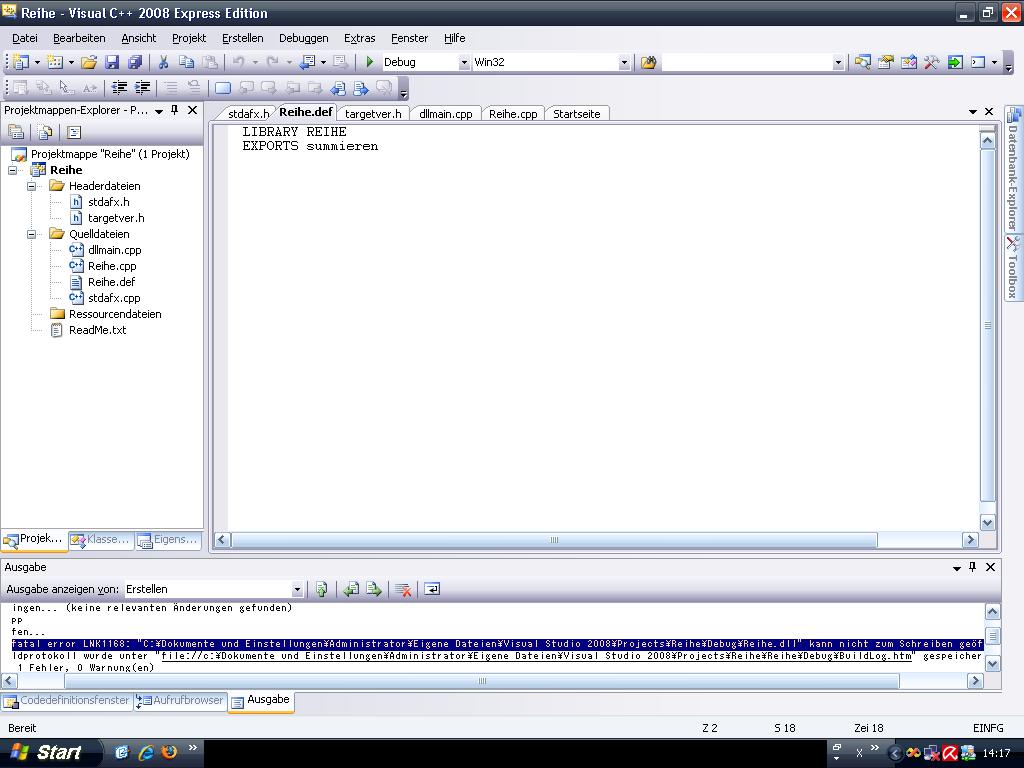The height and width of the screenshot is (768, 1024).
Task: Click the Open File folder icon
Action: point(89,62)
